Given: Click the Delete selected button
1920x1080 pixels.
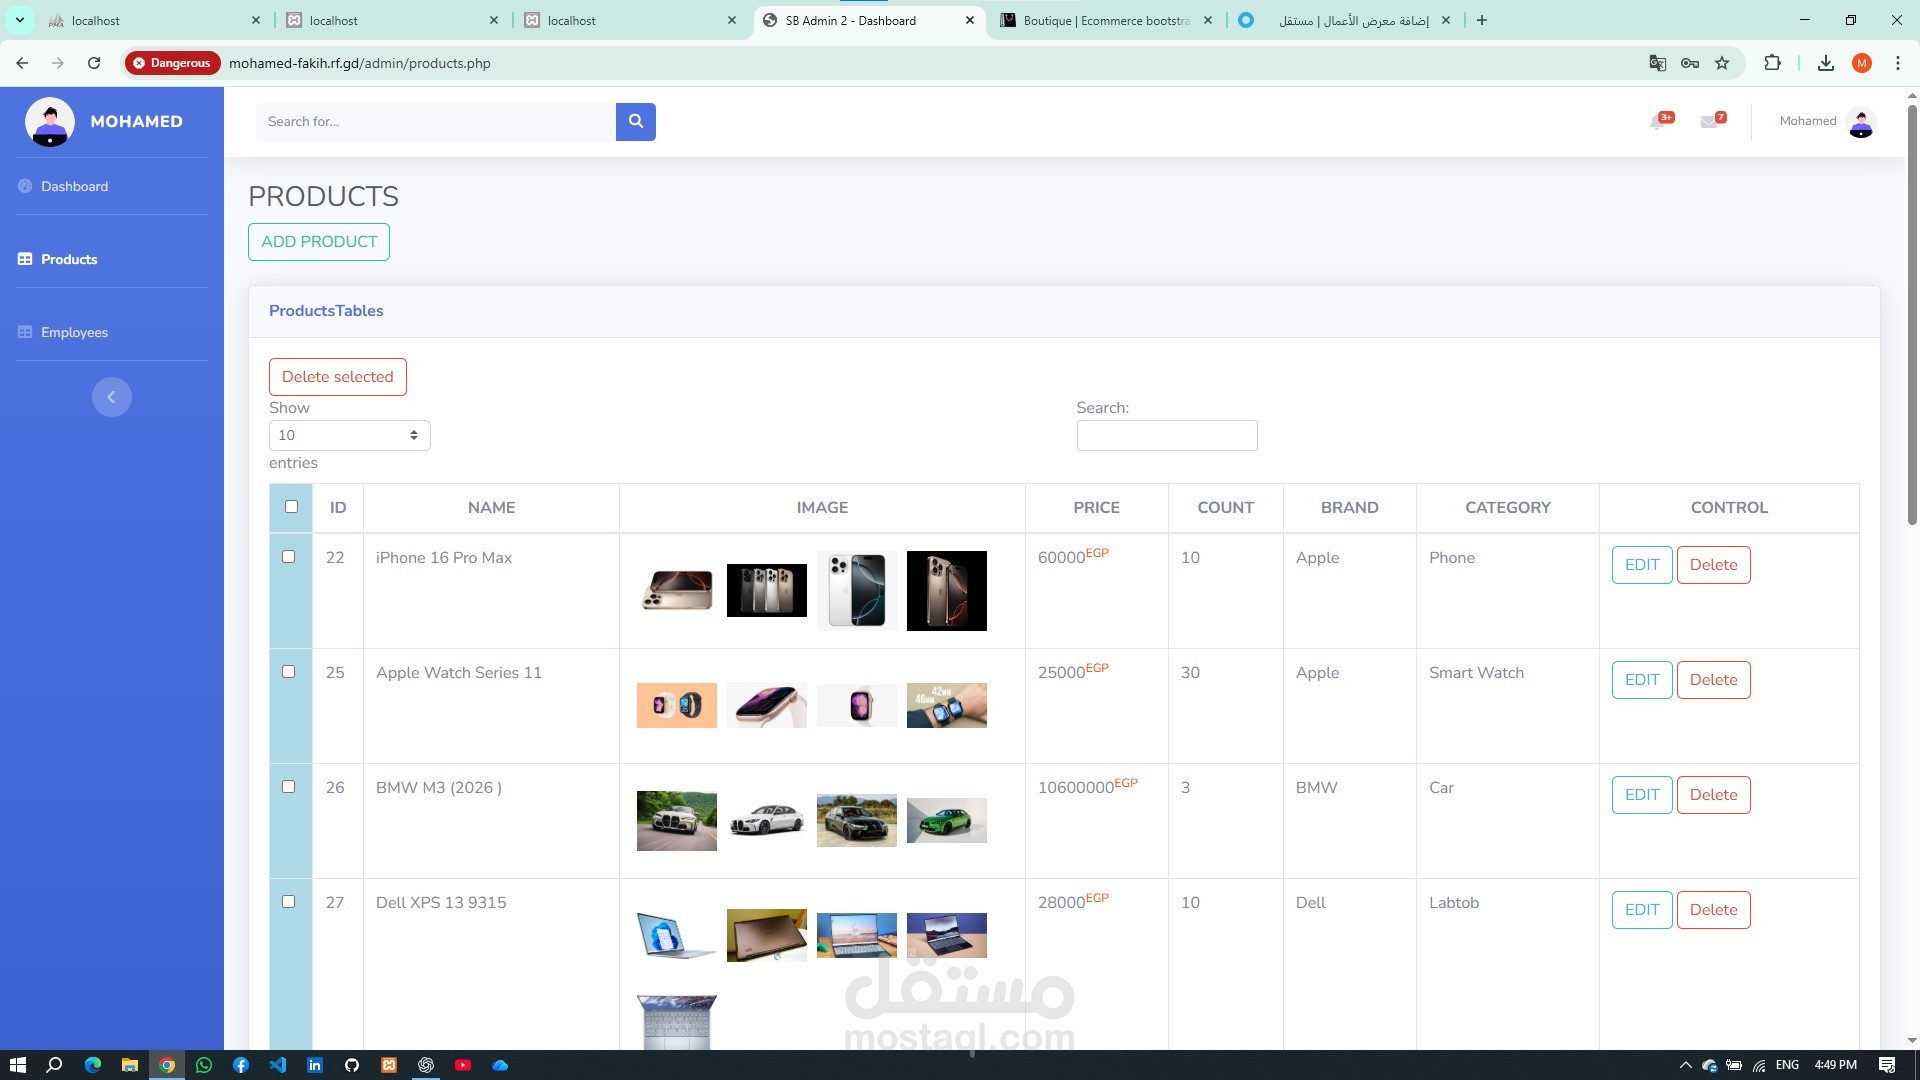Looking at the screenshot, I should (x=338, y=377).
